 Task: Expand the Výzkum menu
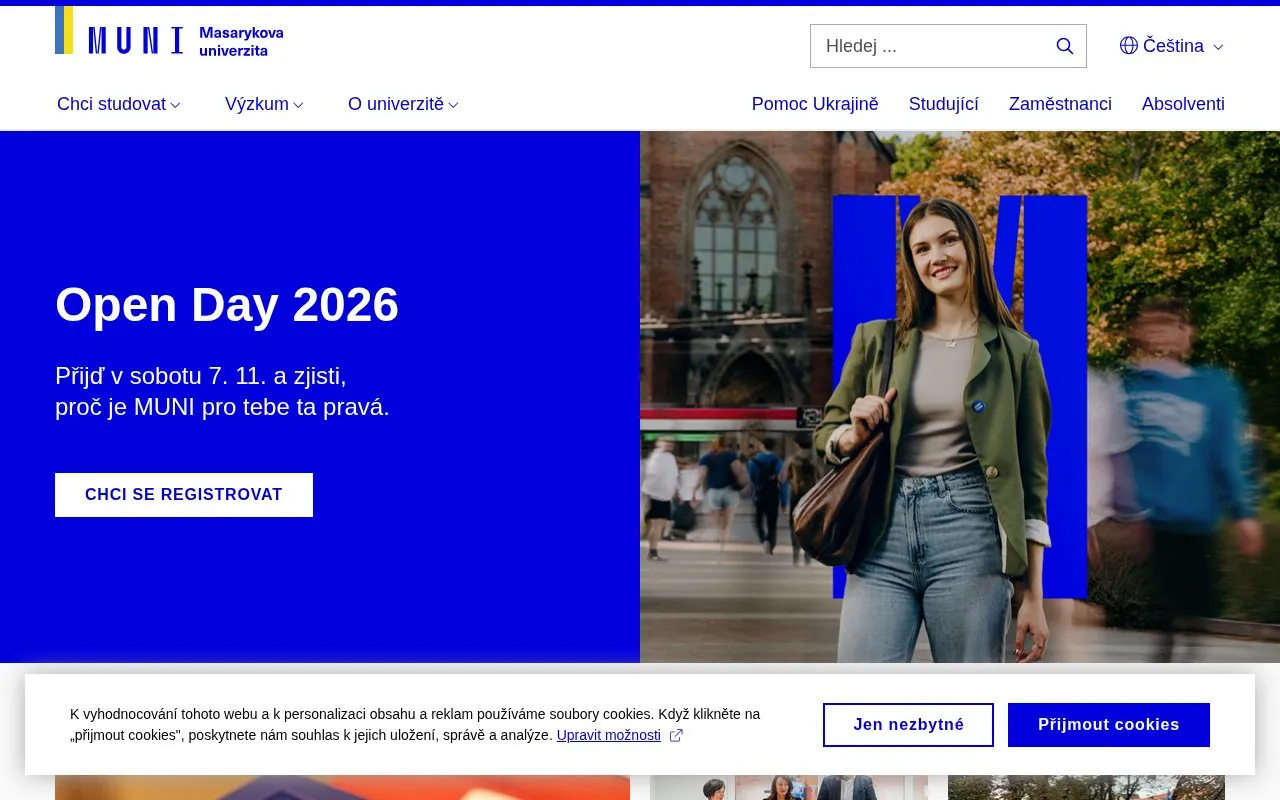264,104
